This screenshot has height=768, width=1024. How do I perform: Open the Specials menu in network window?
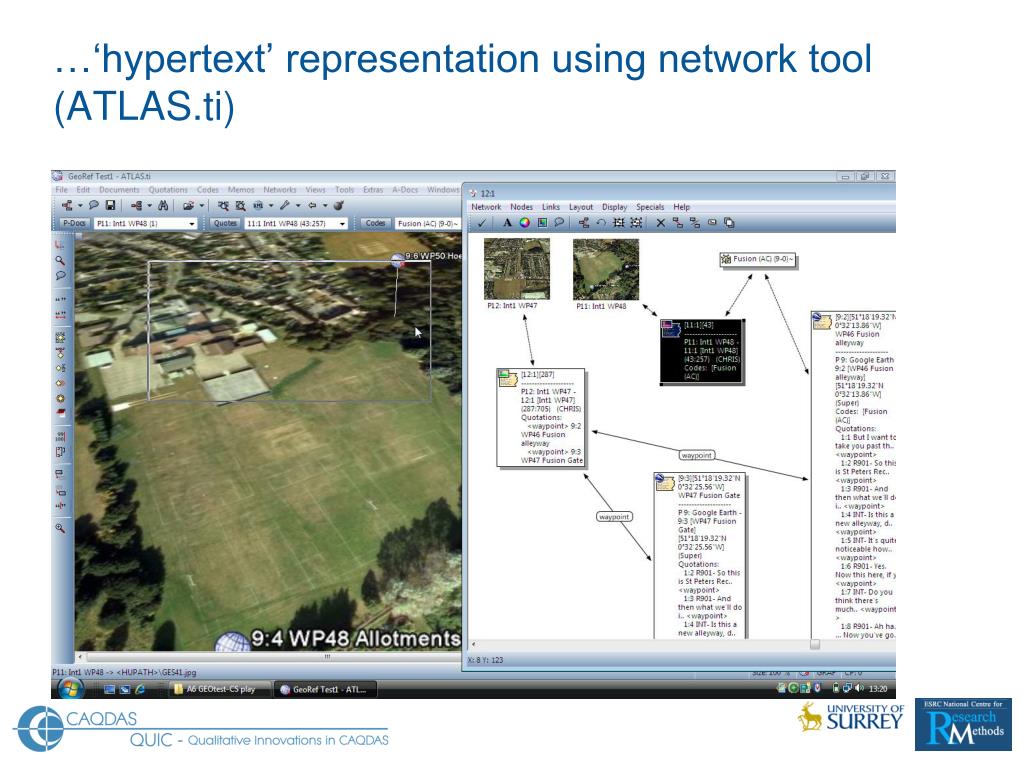[650, 206]
